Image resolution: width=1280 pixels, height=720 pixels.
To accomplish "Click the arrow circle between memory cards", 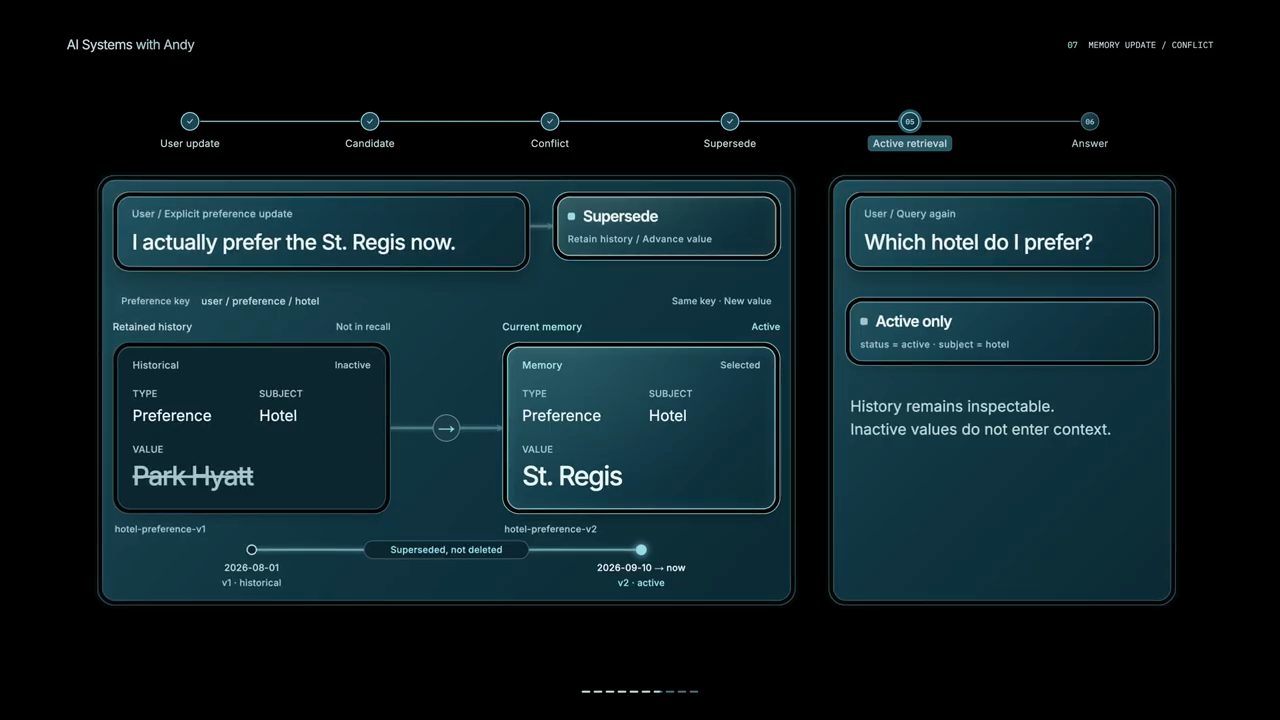I will 446,428.
